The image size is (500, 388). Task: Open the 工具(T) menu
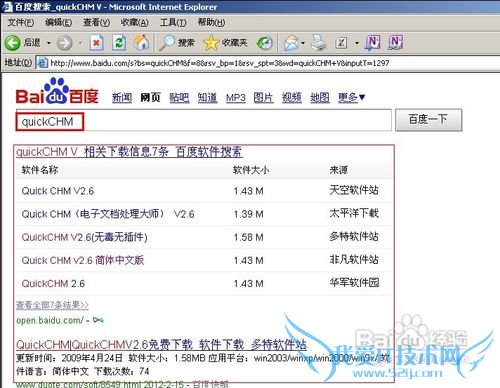pyautogui.click(x=173, y=22)
